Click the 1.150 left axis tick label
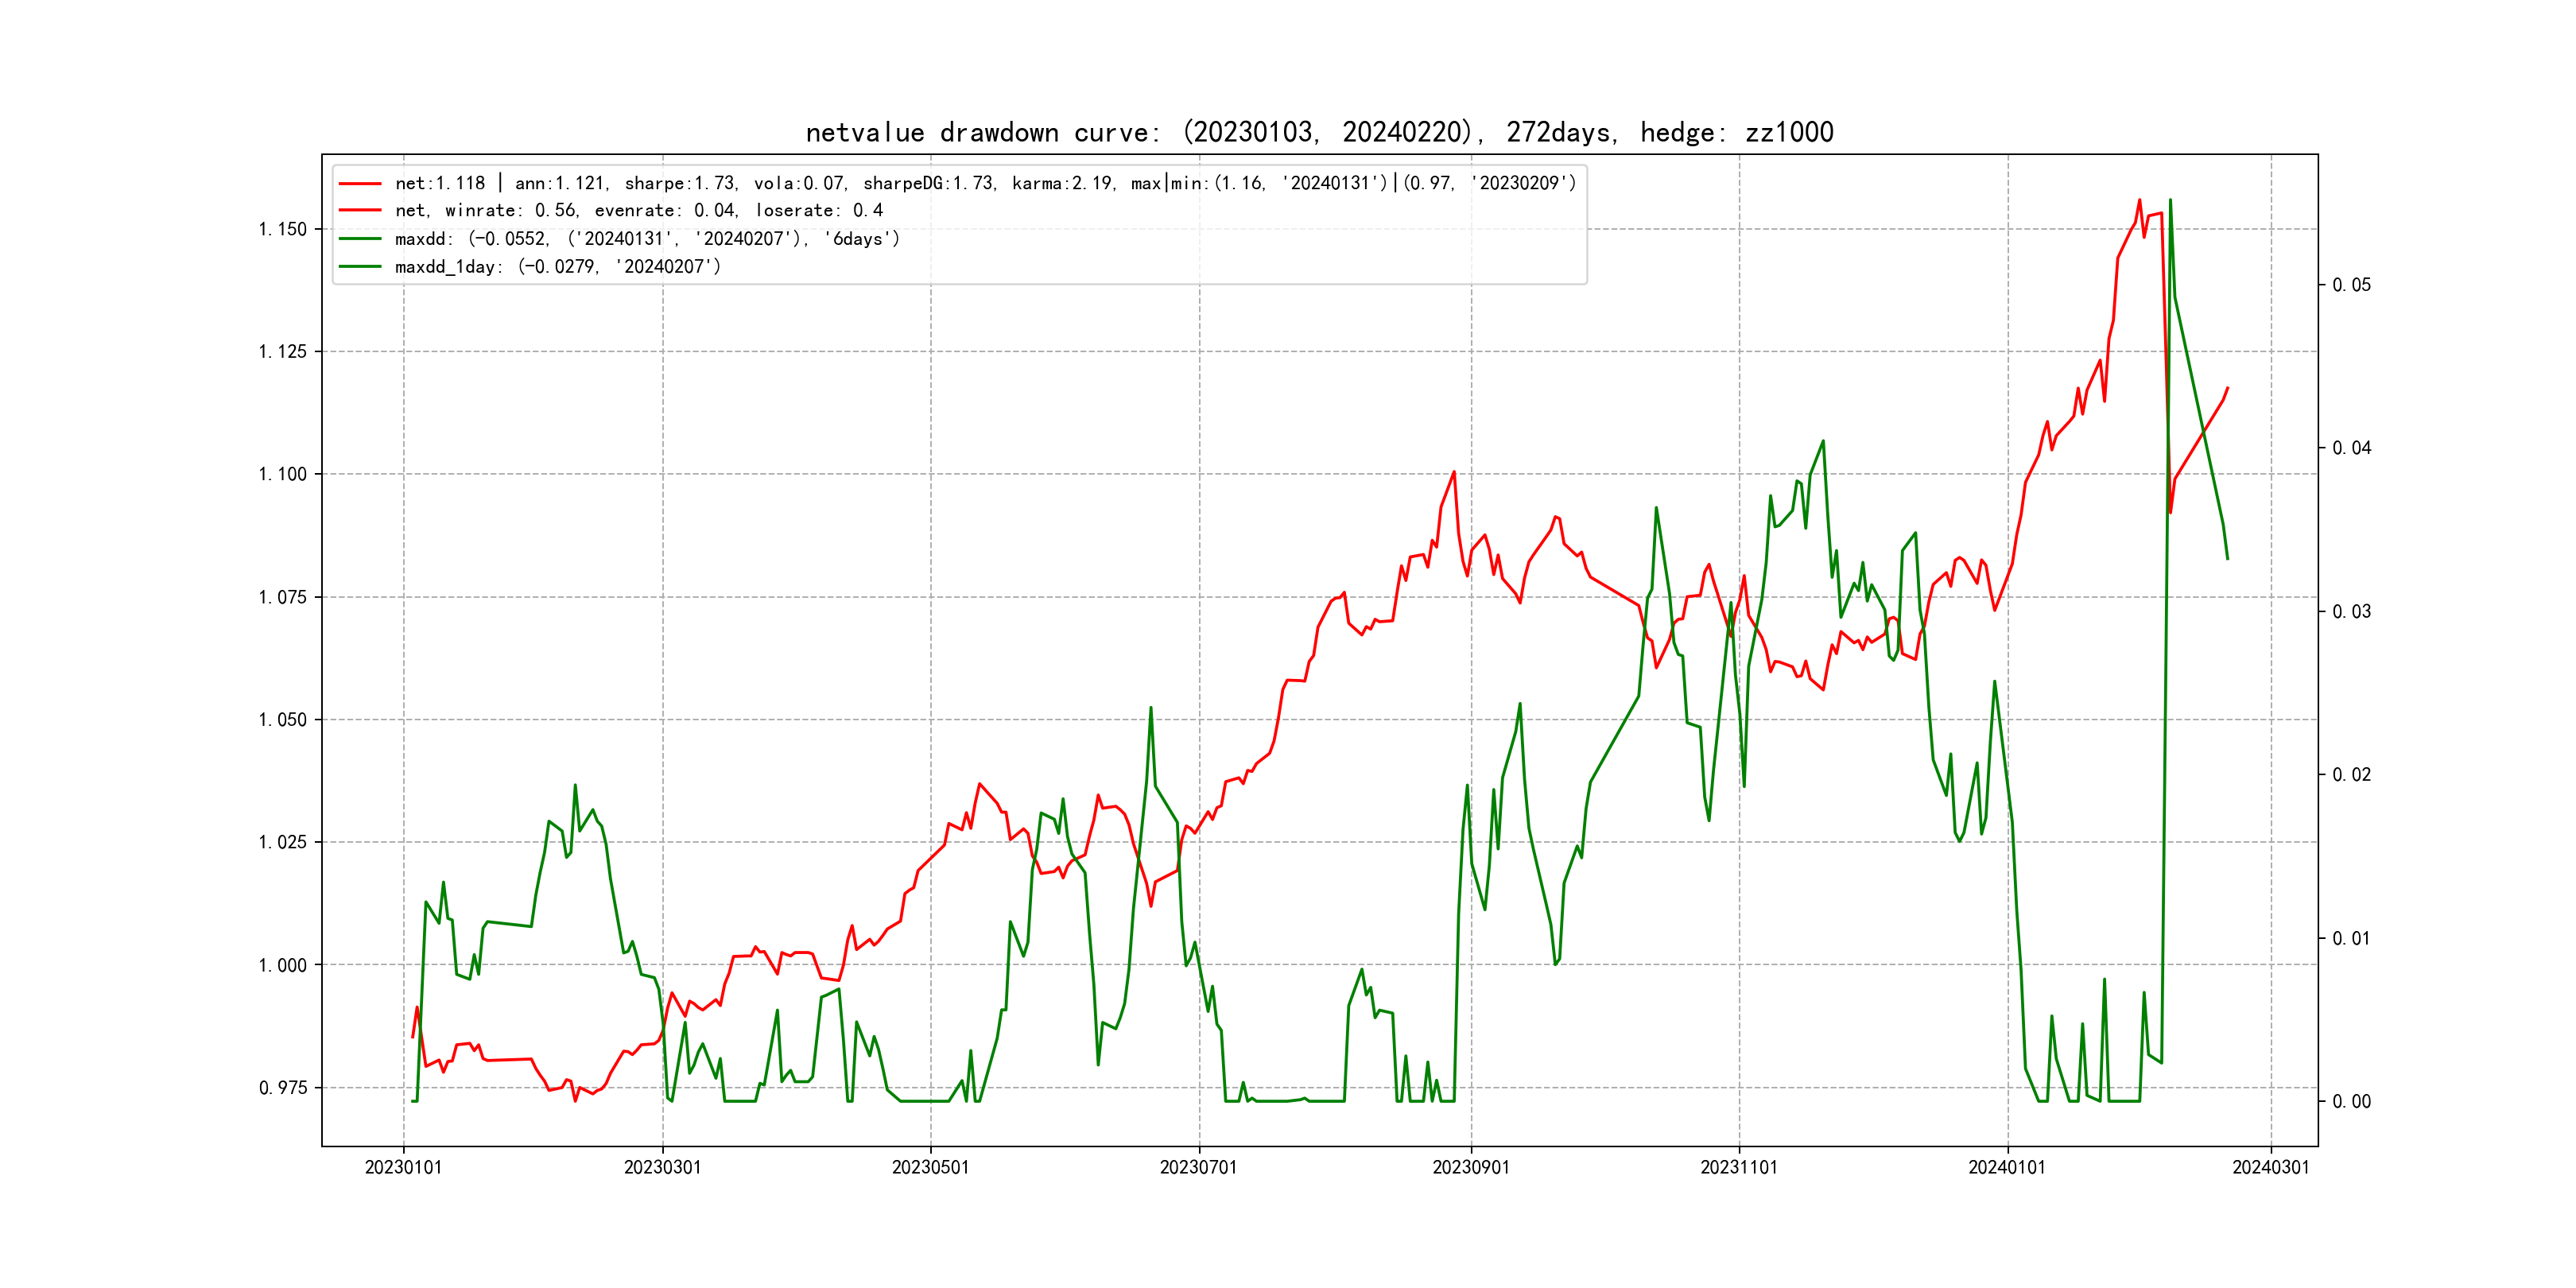 click(x=283, y=230)
